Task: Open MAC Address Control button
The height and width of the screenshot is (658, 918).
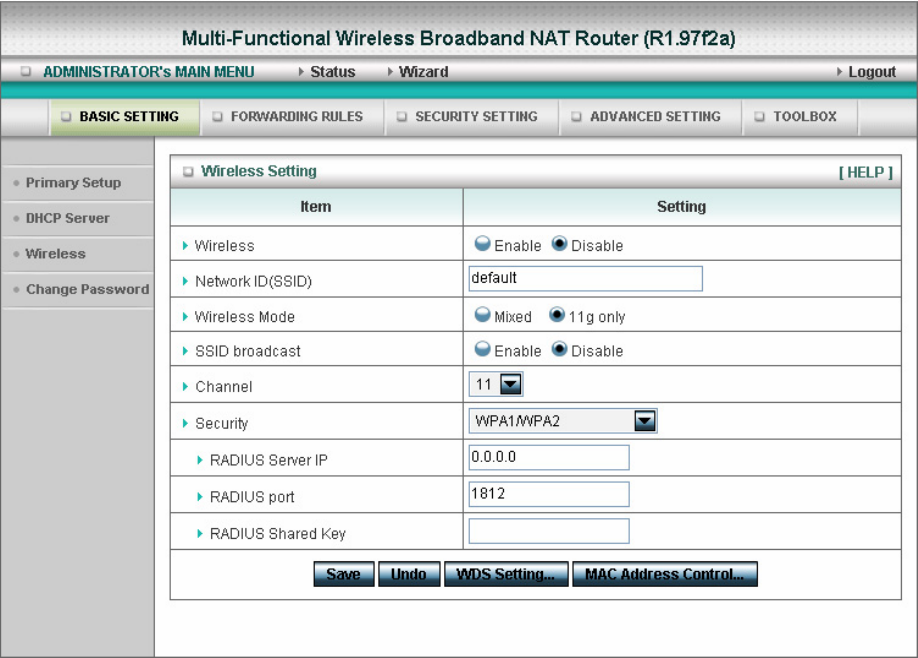Action: (x=664, y=574)
